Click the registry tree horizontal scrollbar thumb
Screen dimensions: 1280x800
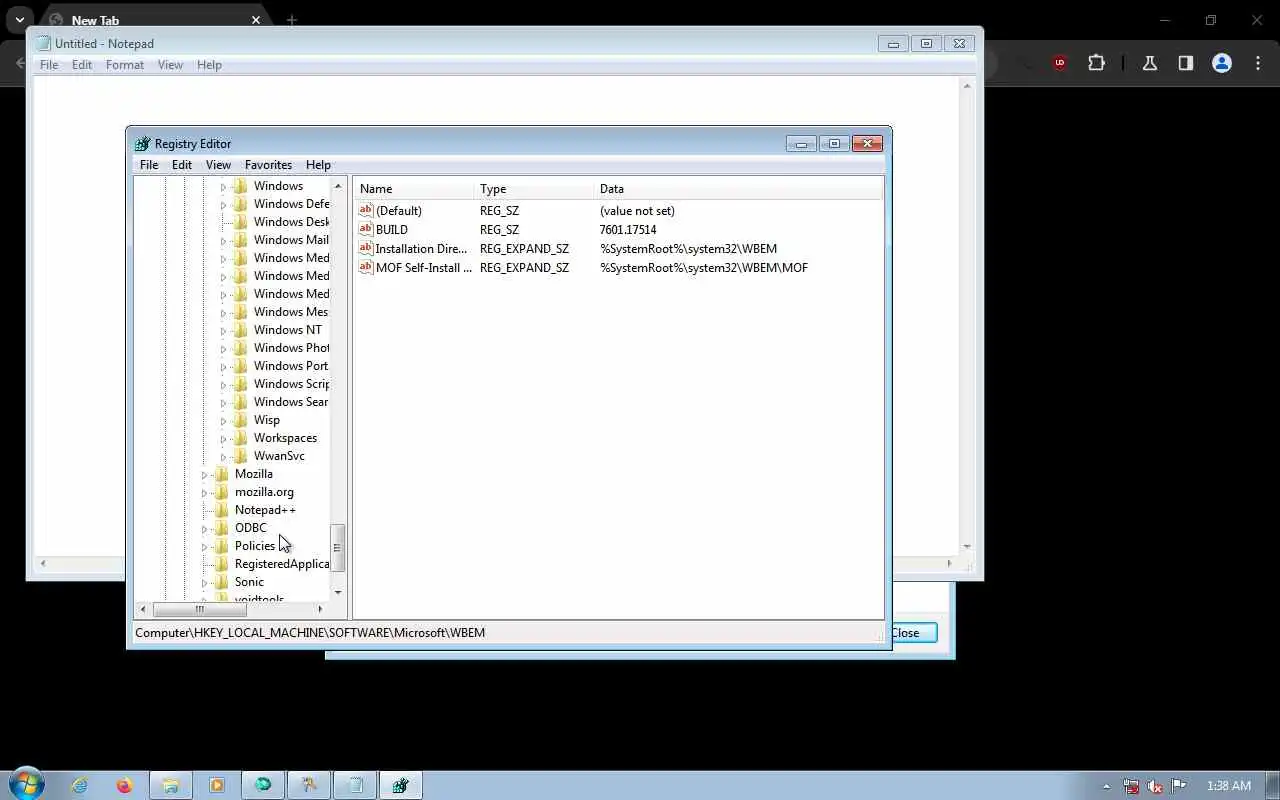199,609
